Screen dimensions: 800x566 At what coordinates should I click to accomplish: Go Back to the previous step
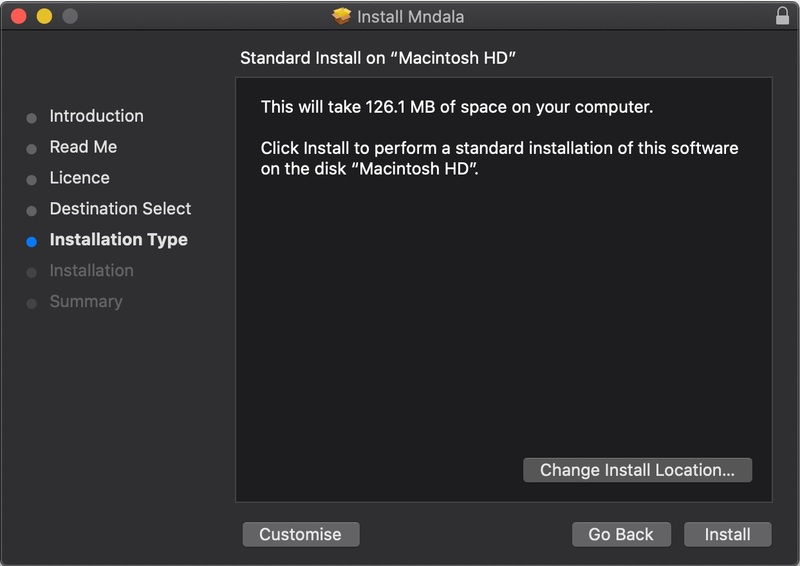tap(620, 534)
